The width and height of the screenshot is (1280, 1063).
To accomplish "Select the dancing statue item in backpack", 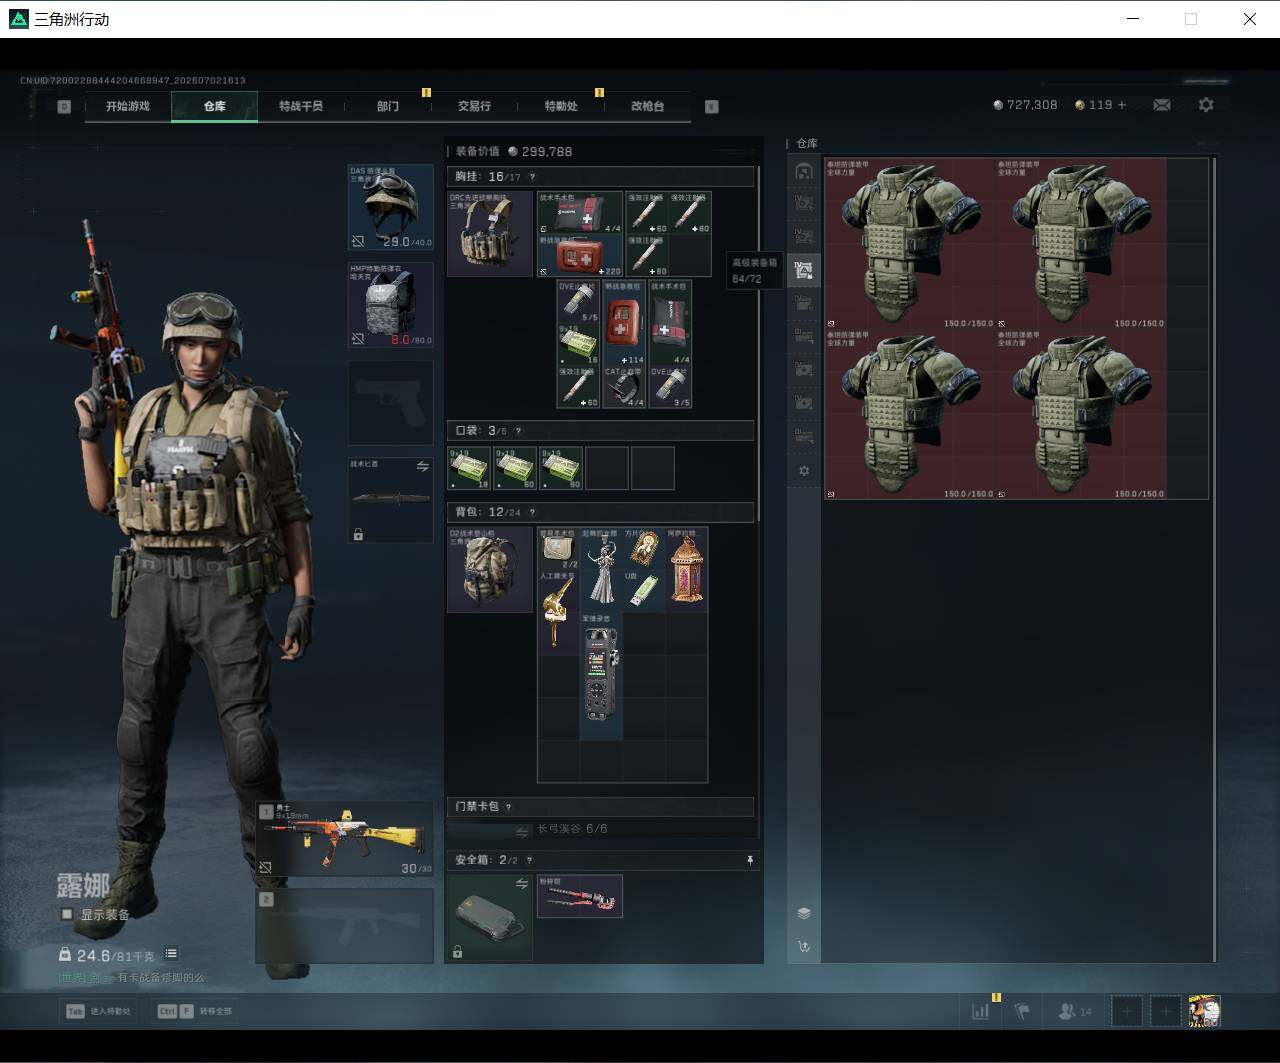I will 601,569.
